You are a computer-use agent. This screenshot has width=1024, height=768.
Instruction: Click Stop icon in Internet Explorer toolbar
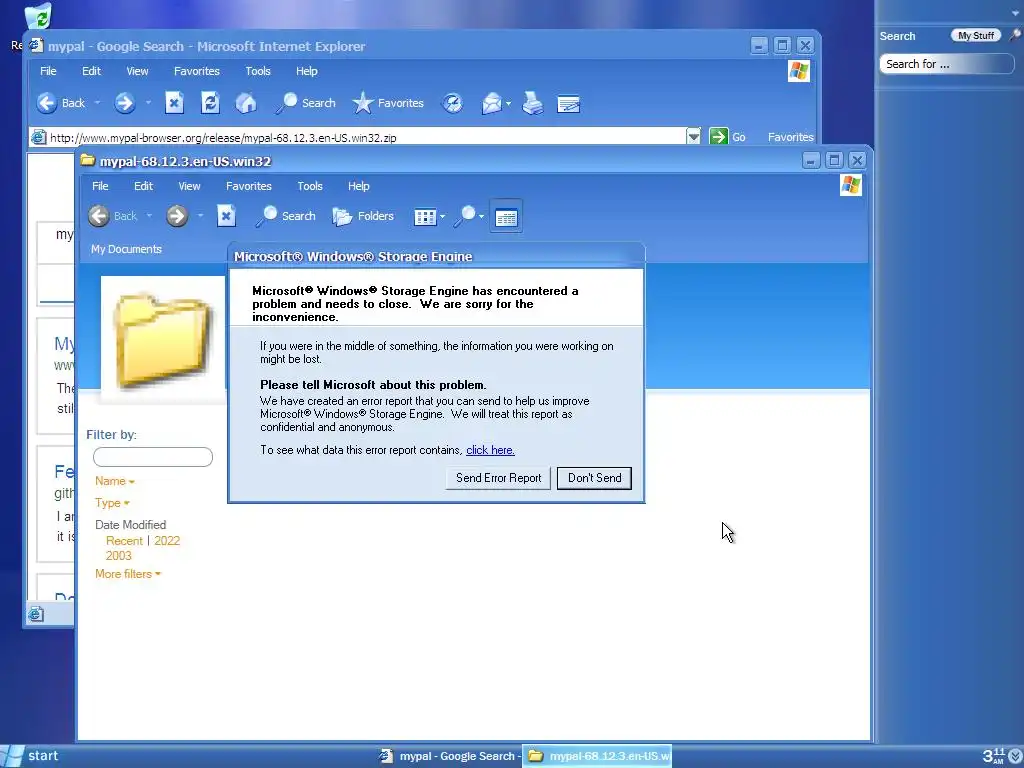(174, 103)
